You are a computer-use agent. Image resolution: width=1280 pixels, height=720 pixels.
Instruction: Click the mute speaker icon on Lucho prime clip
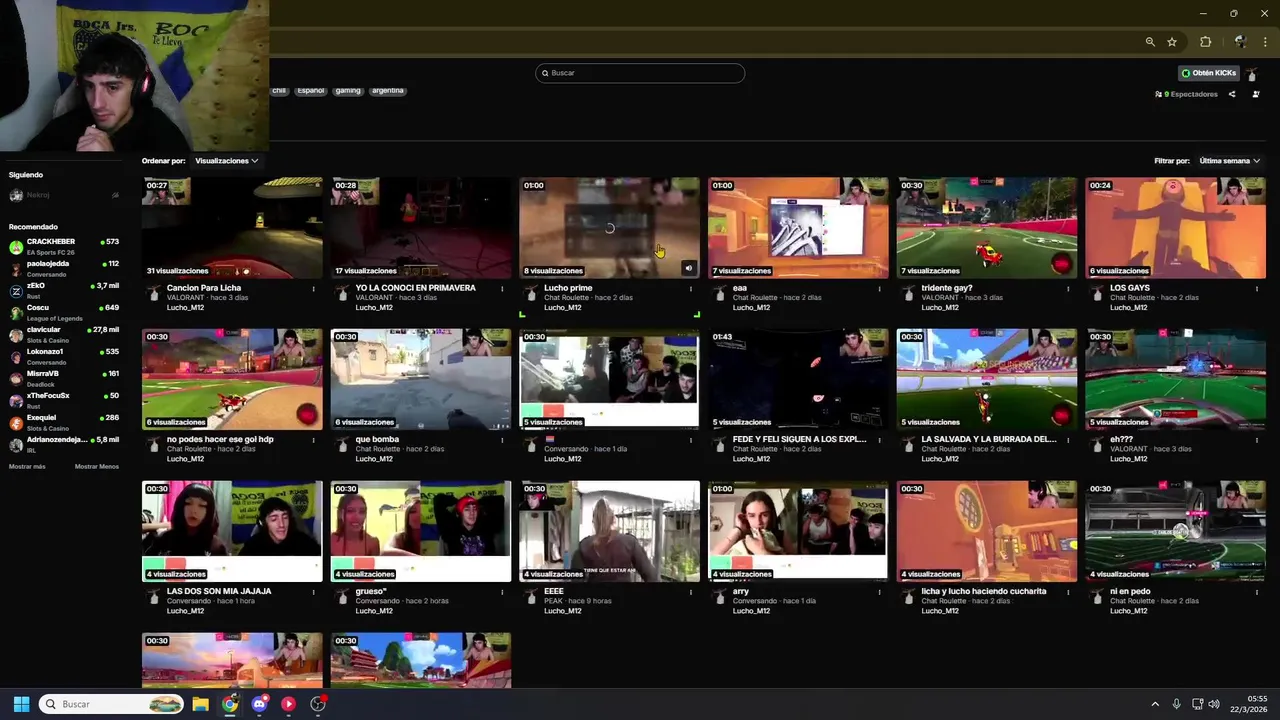pos(688,268)
